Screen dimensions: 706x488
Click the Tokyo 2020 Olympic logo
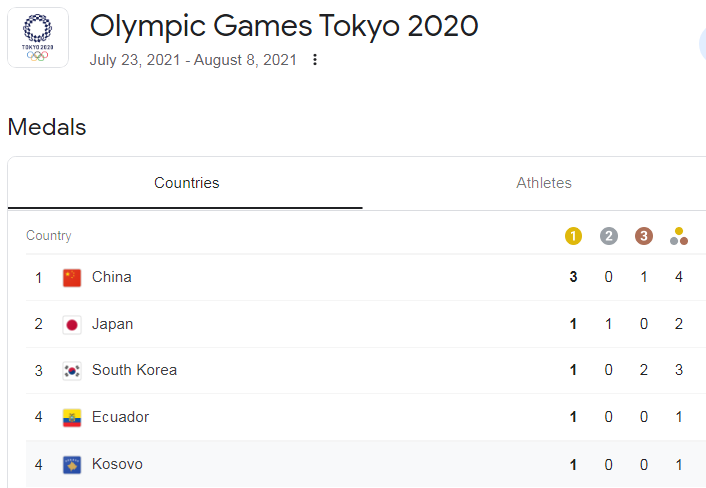[x=38, y=38]
